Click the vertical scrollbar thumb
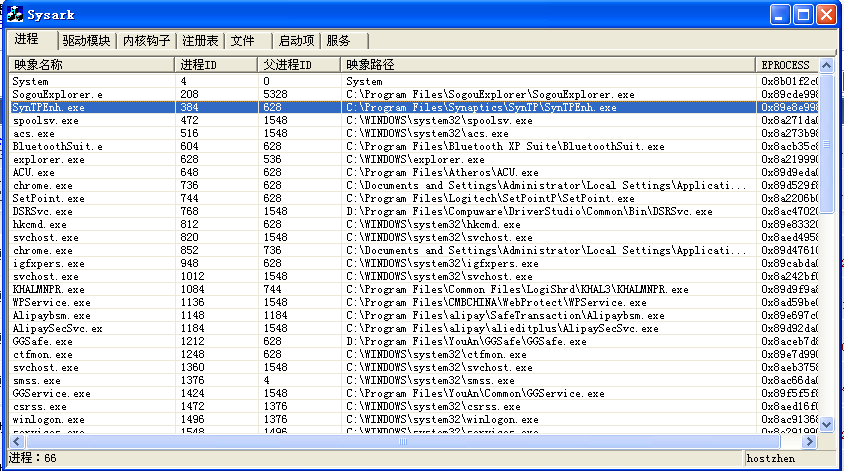Viewport: 844px width, 471px height. pyautogui.click(x=826, y=144)
